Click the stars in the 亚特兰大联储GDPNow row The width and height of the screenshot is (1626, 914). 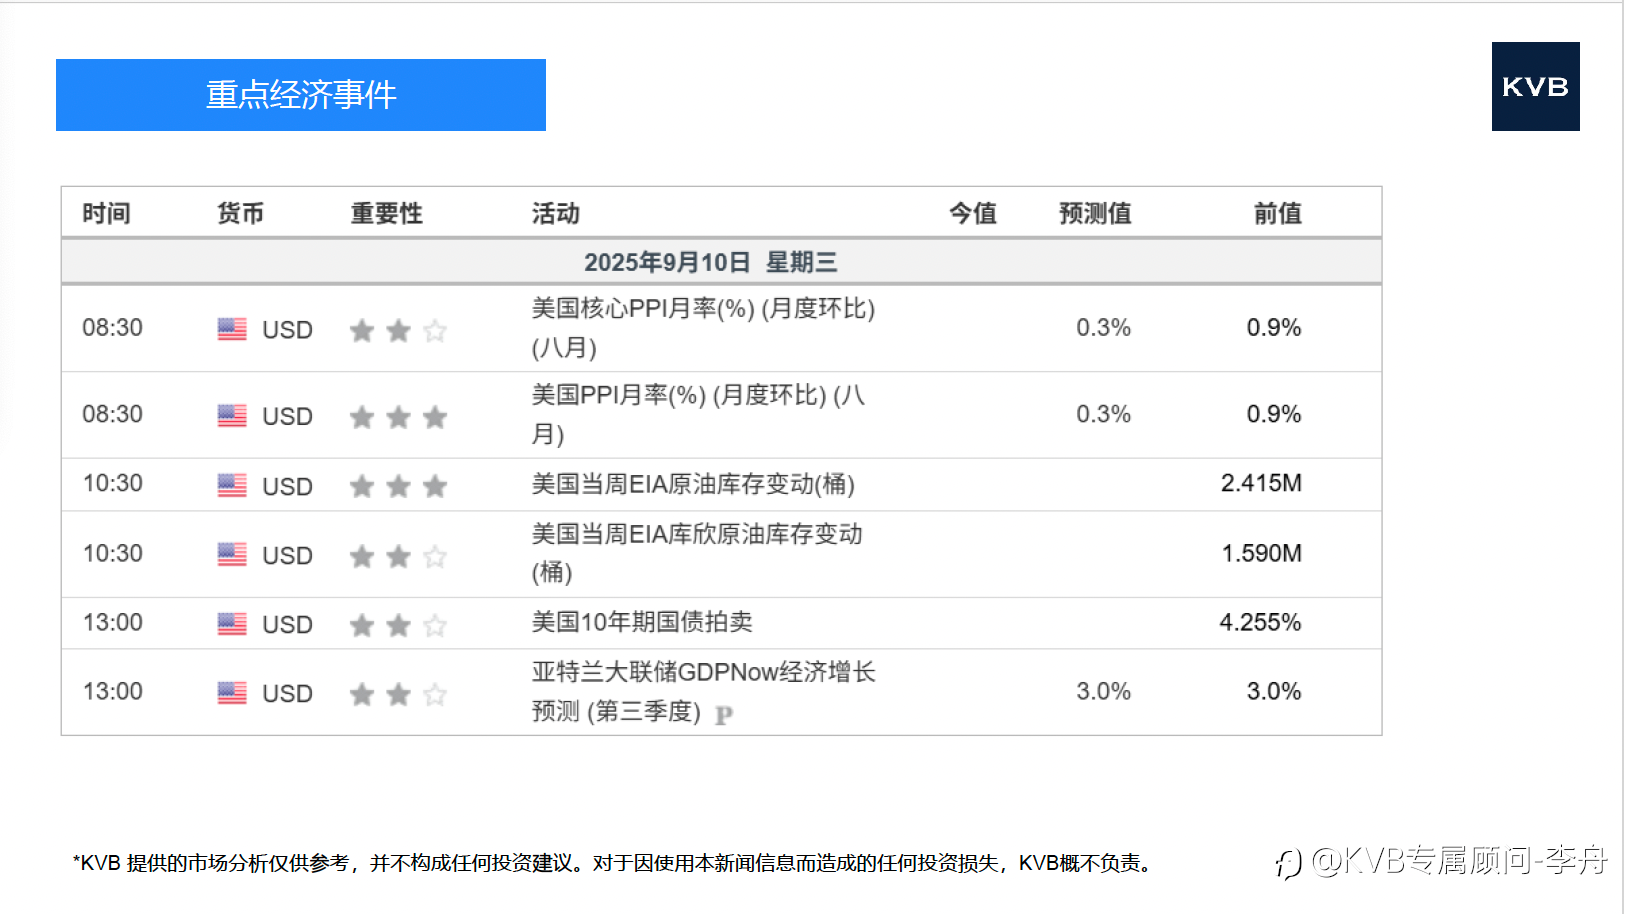click(398, 694)
